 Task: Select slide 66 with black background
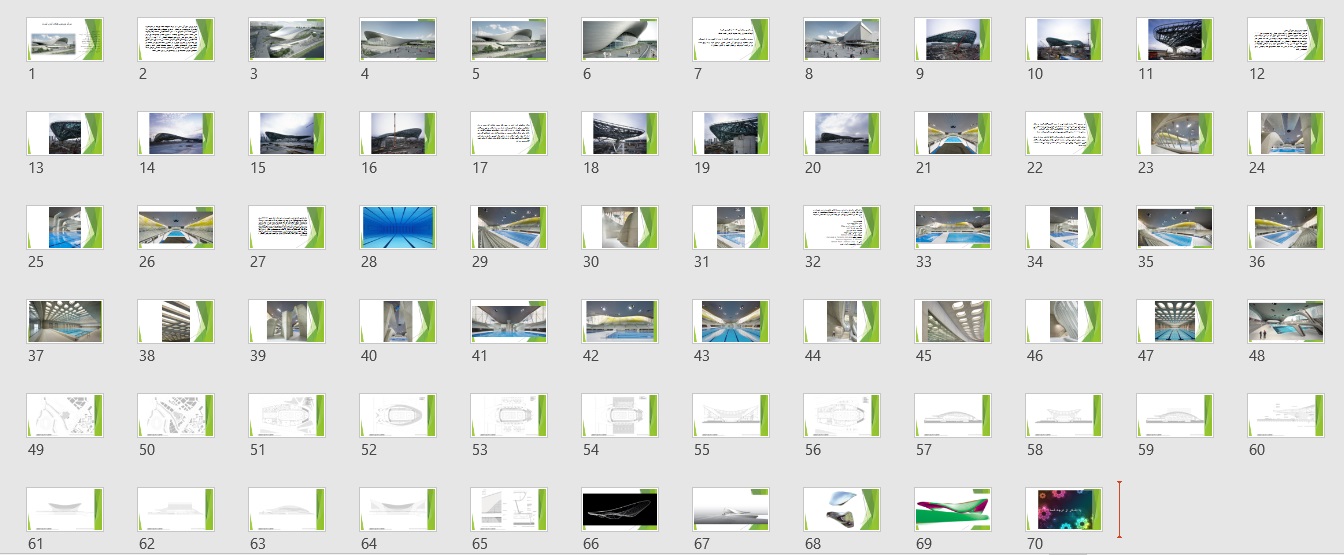(x=620, y=510)
